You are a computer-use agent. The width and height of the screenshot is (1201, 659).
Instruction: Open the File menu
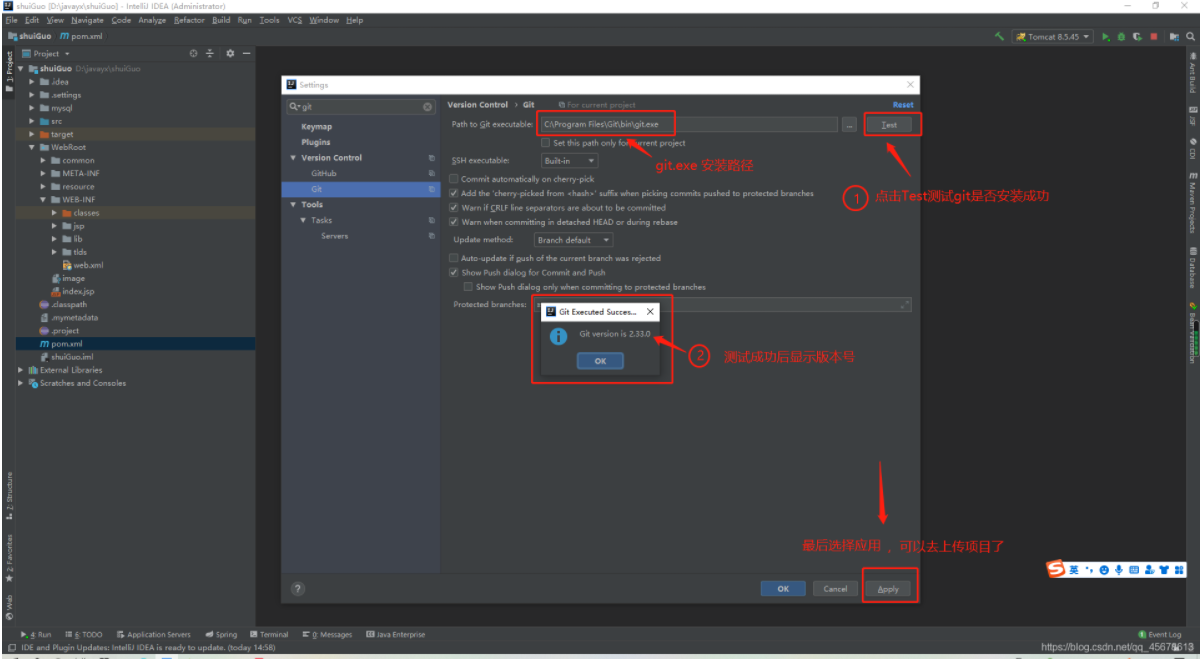click(x=11, y=20)
